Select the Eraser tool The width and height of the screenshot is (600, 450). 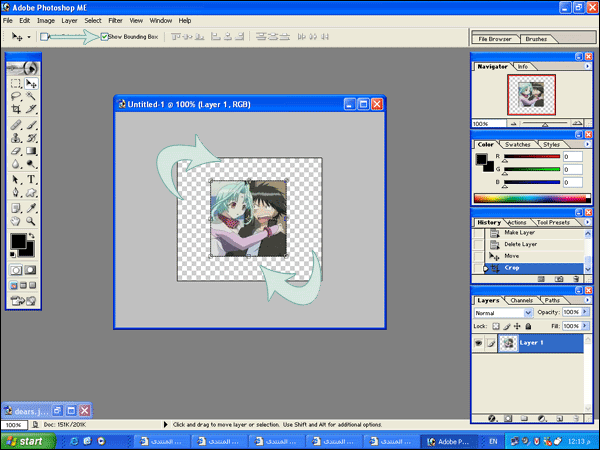[16, 151]
